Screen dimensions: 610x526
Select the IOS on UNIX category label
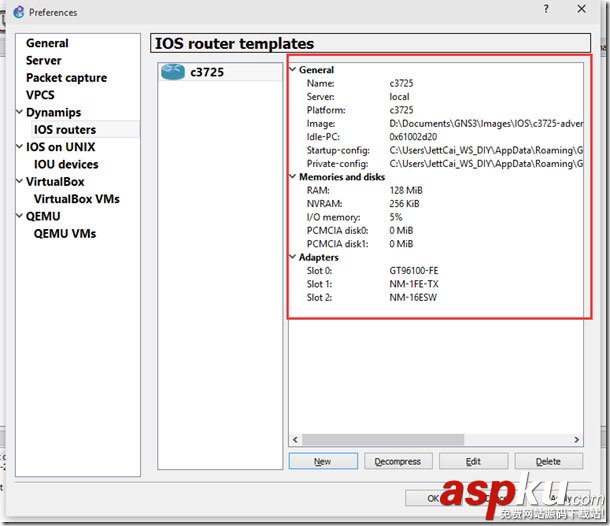pos(61,147)
